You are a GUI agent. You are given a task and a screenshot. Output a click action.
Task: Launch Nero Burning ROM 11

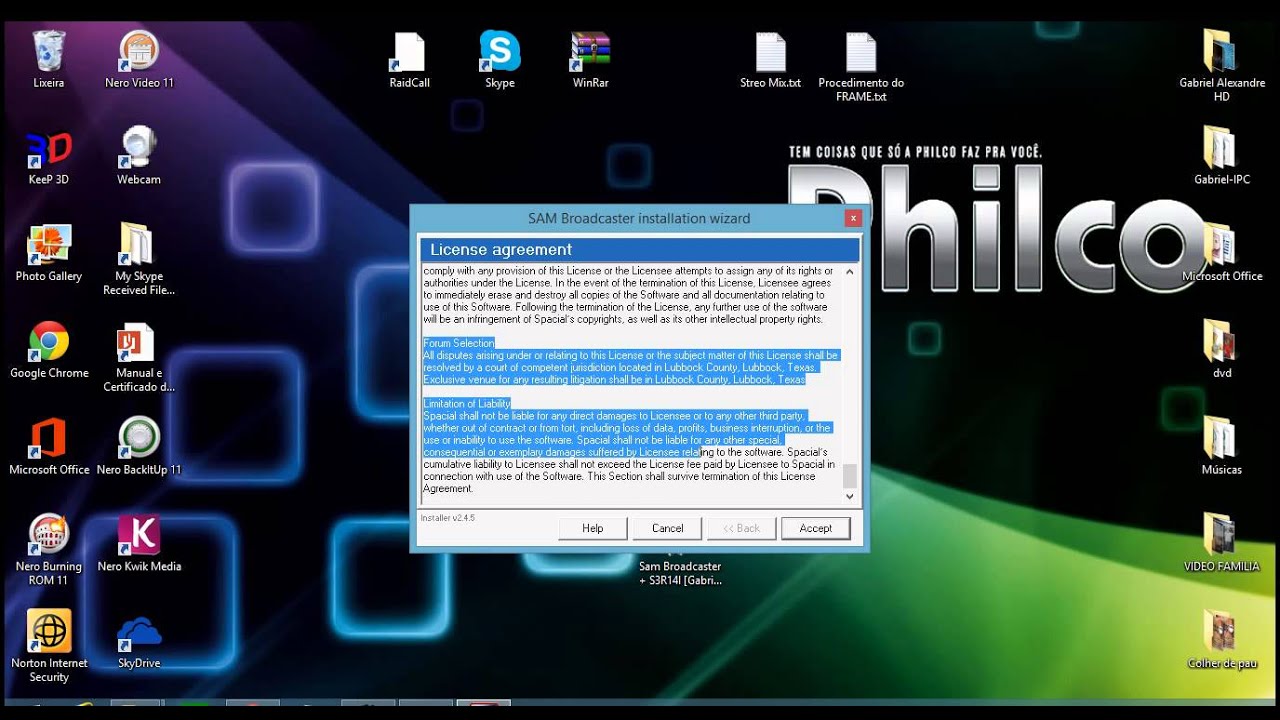click(x=48, y=550)
